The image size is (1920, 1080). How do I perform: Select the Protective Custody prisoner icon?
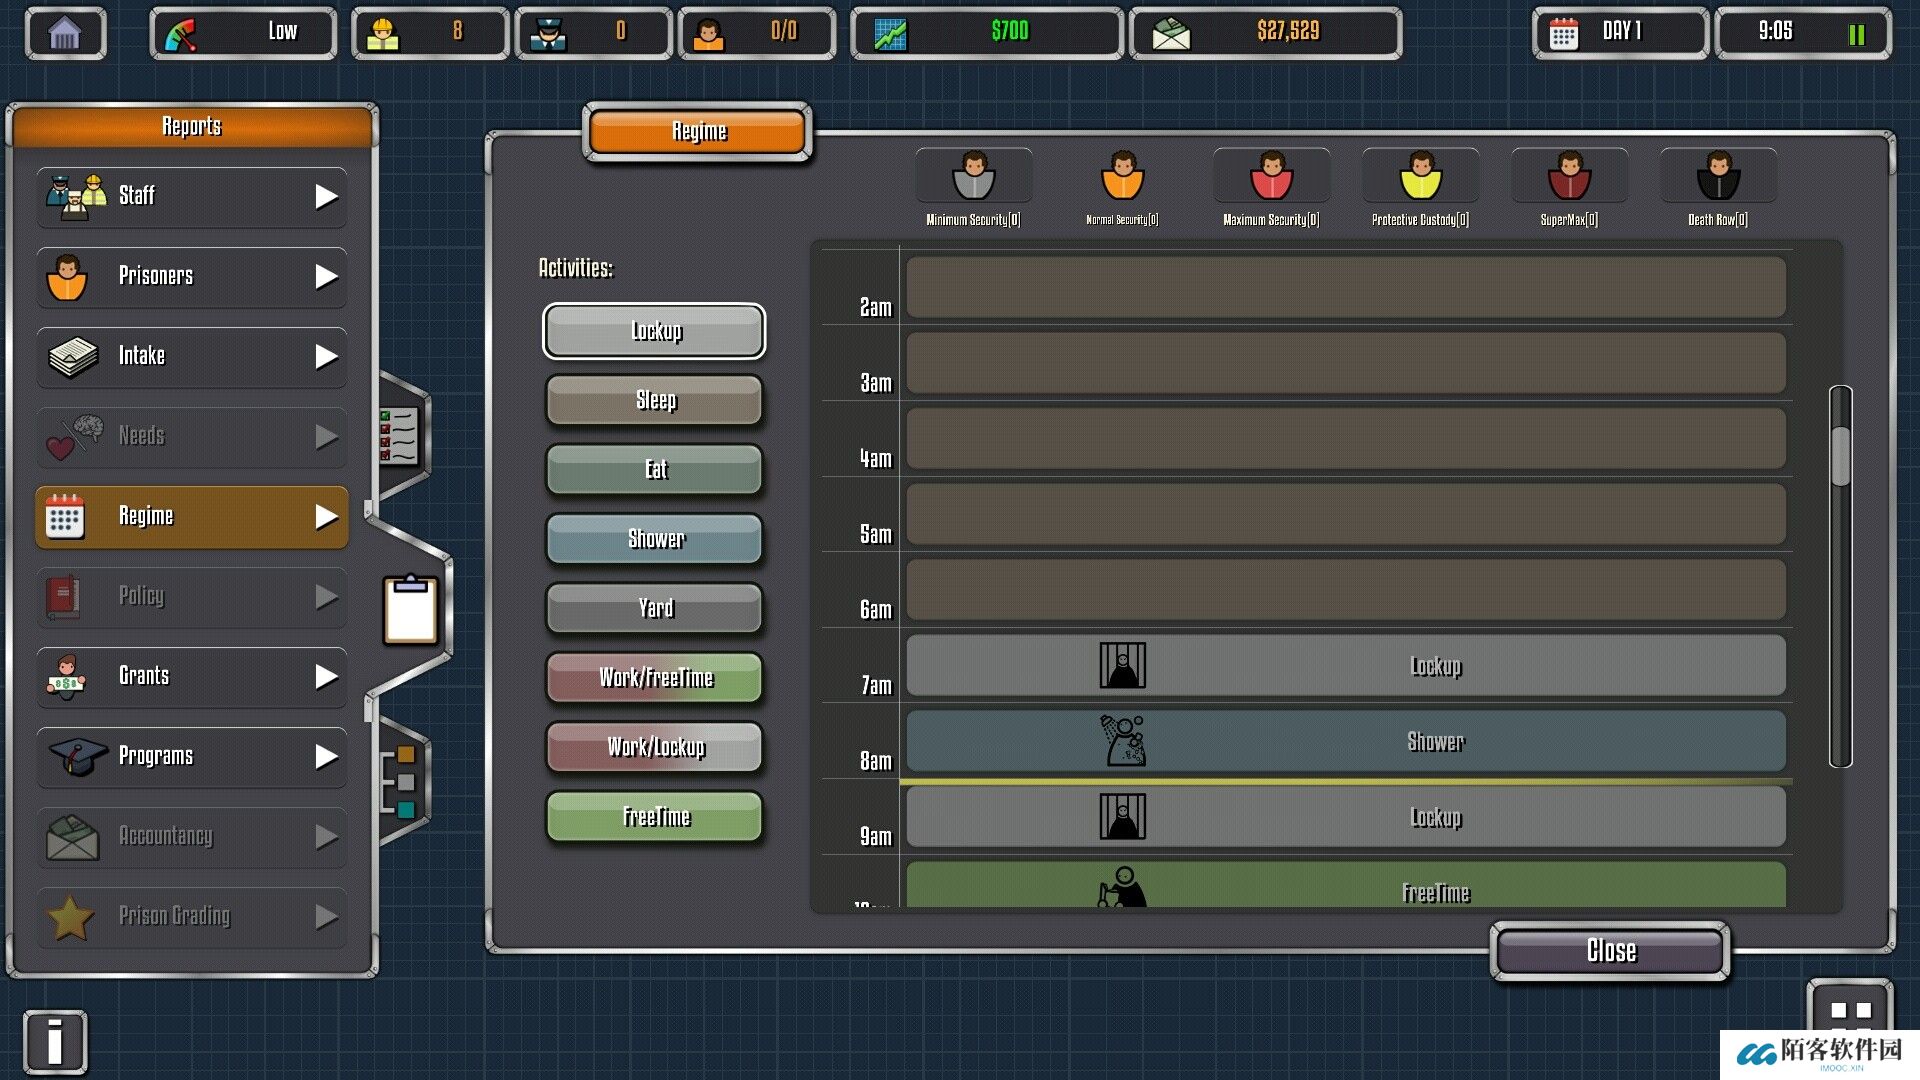(1420, 176)
